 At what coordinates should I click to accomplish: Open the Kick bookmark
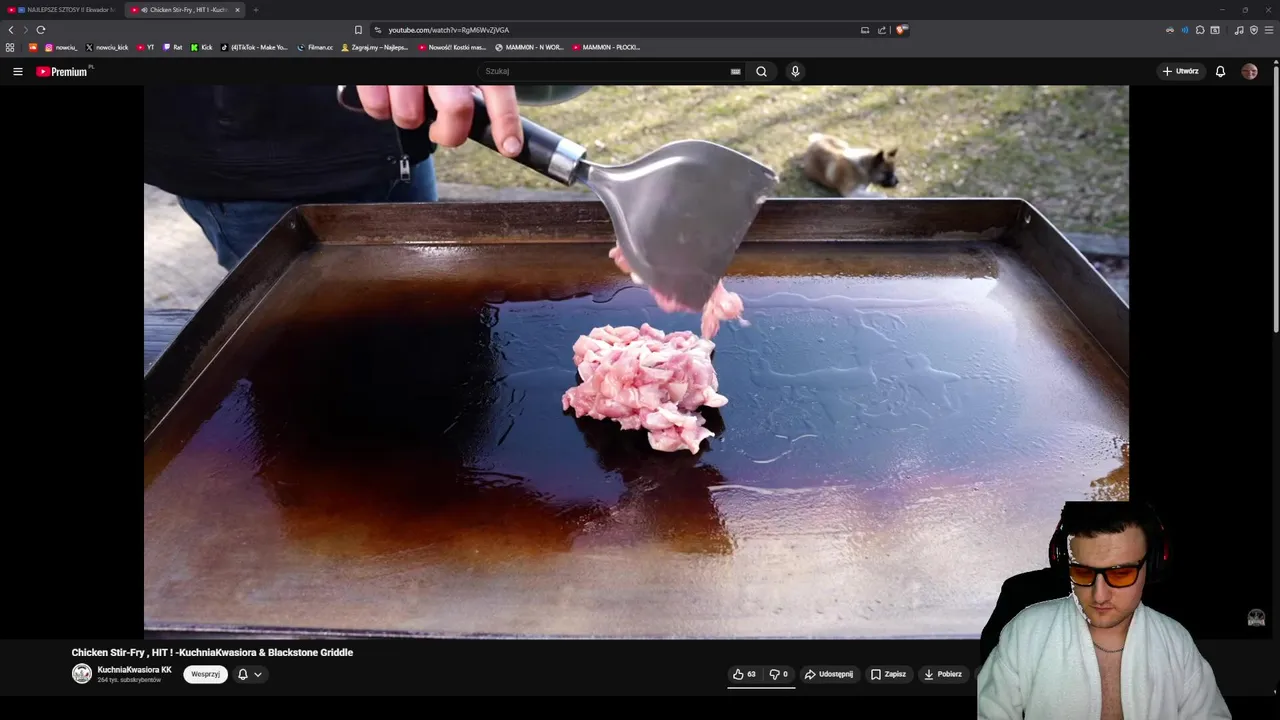(x=202, y=47)
